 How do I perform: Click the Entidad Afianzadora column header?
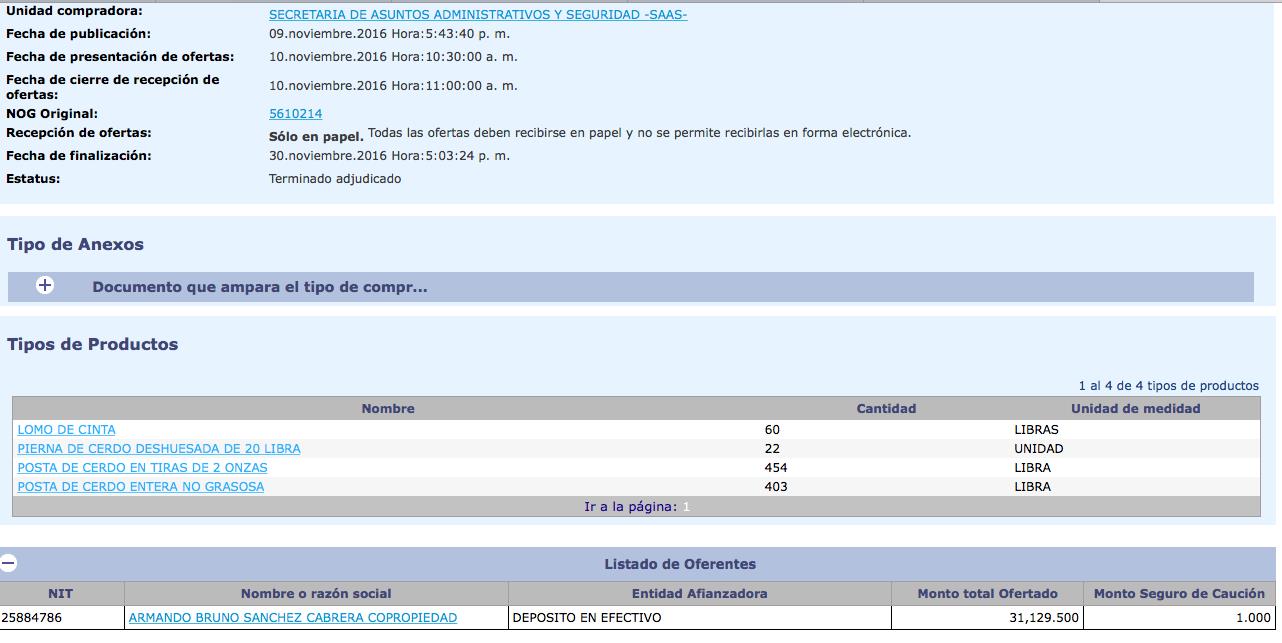699,594
